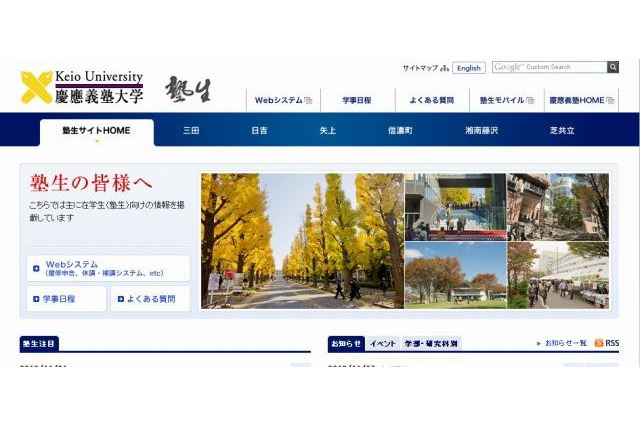The image size is (640, 426).
Task: Click the 塾生注目 section header
Action: click(39, 344)
